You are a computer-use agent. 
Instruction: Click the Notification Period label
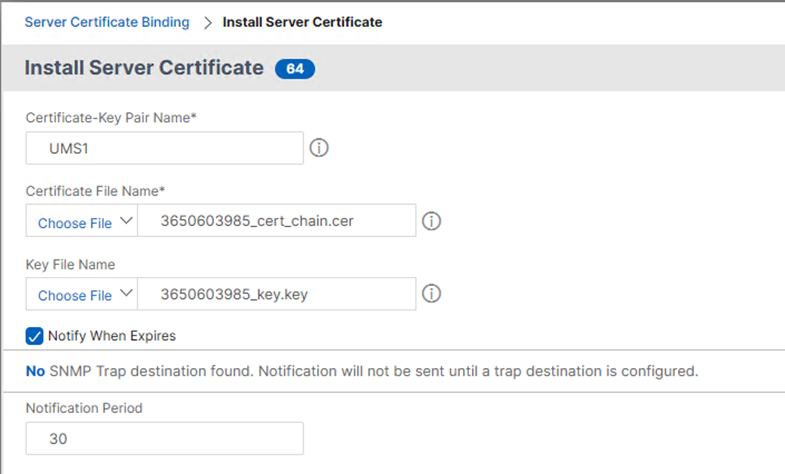click(82, 409)
